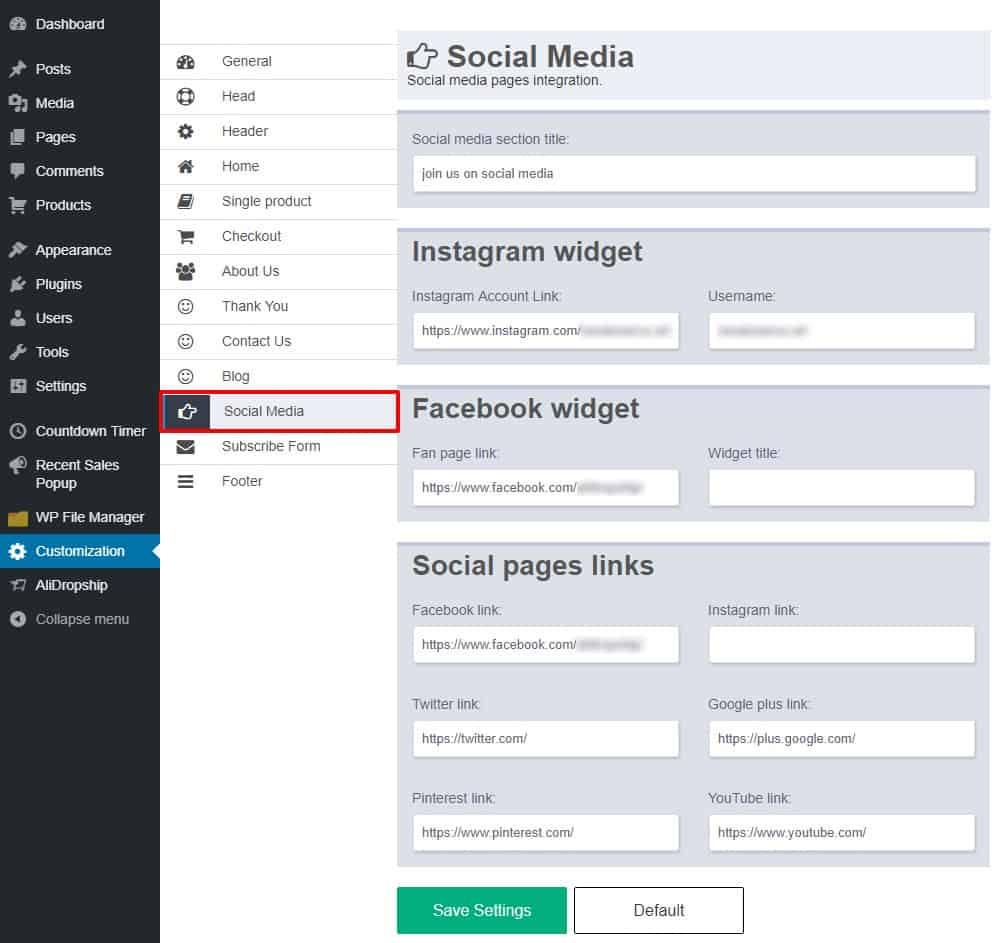The width and height of the screenshot is (1001, 943).
Task: Open the General settings tab
Action: click(279, 62)
